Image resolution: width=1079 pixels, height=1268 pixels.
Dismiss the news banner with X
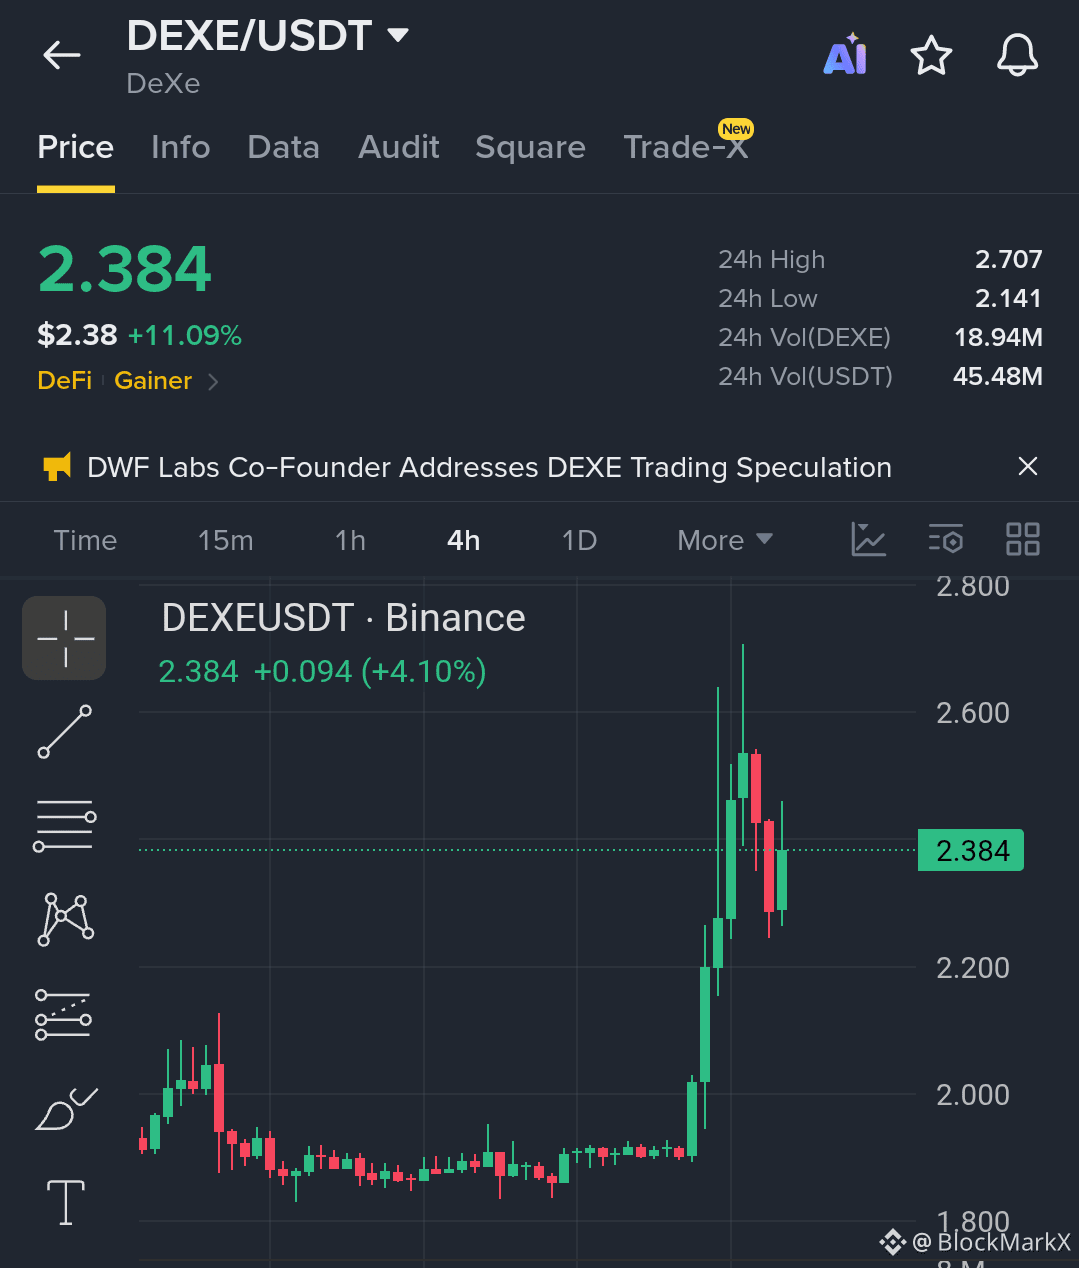pyautogui.click(x=1027, y=466)
